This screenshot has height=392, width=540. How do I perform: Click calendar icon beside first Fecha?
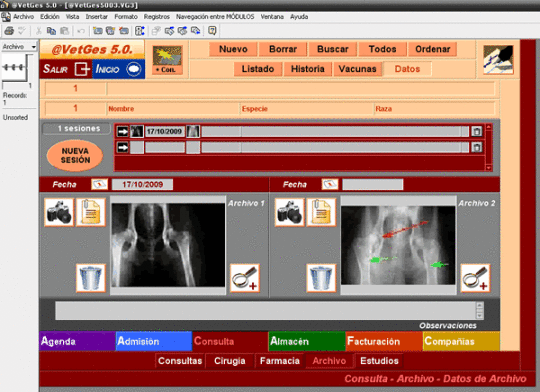point(99,184)
